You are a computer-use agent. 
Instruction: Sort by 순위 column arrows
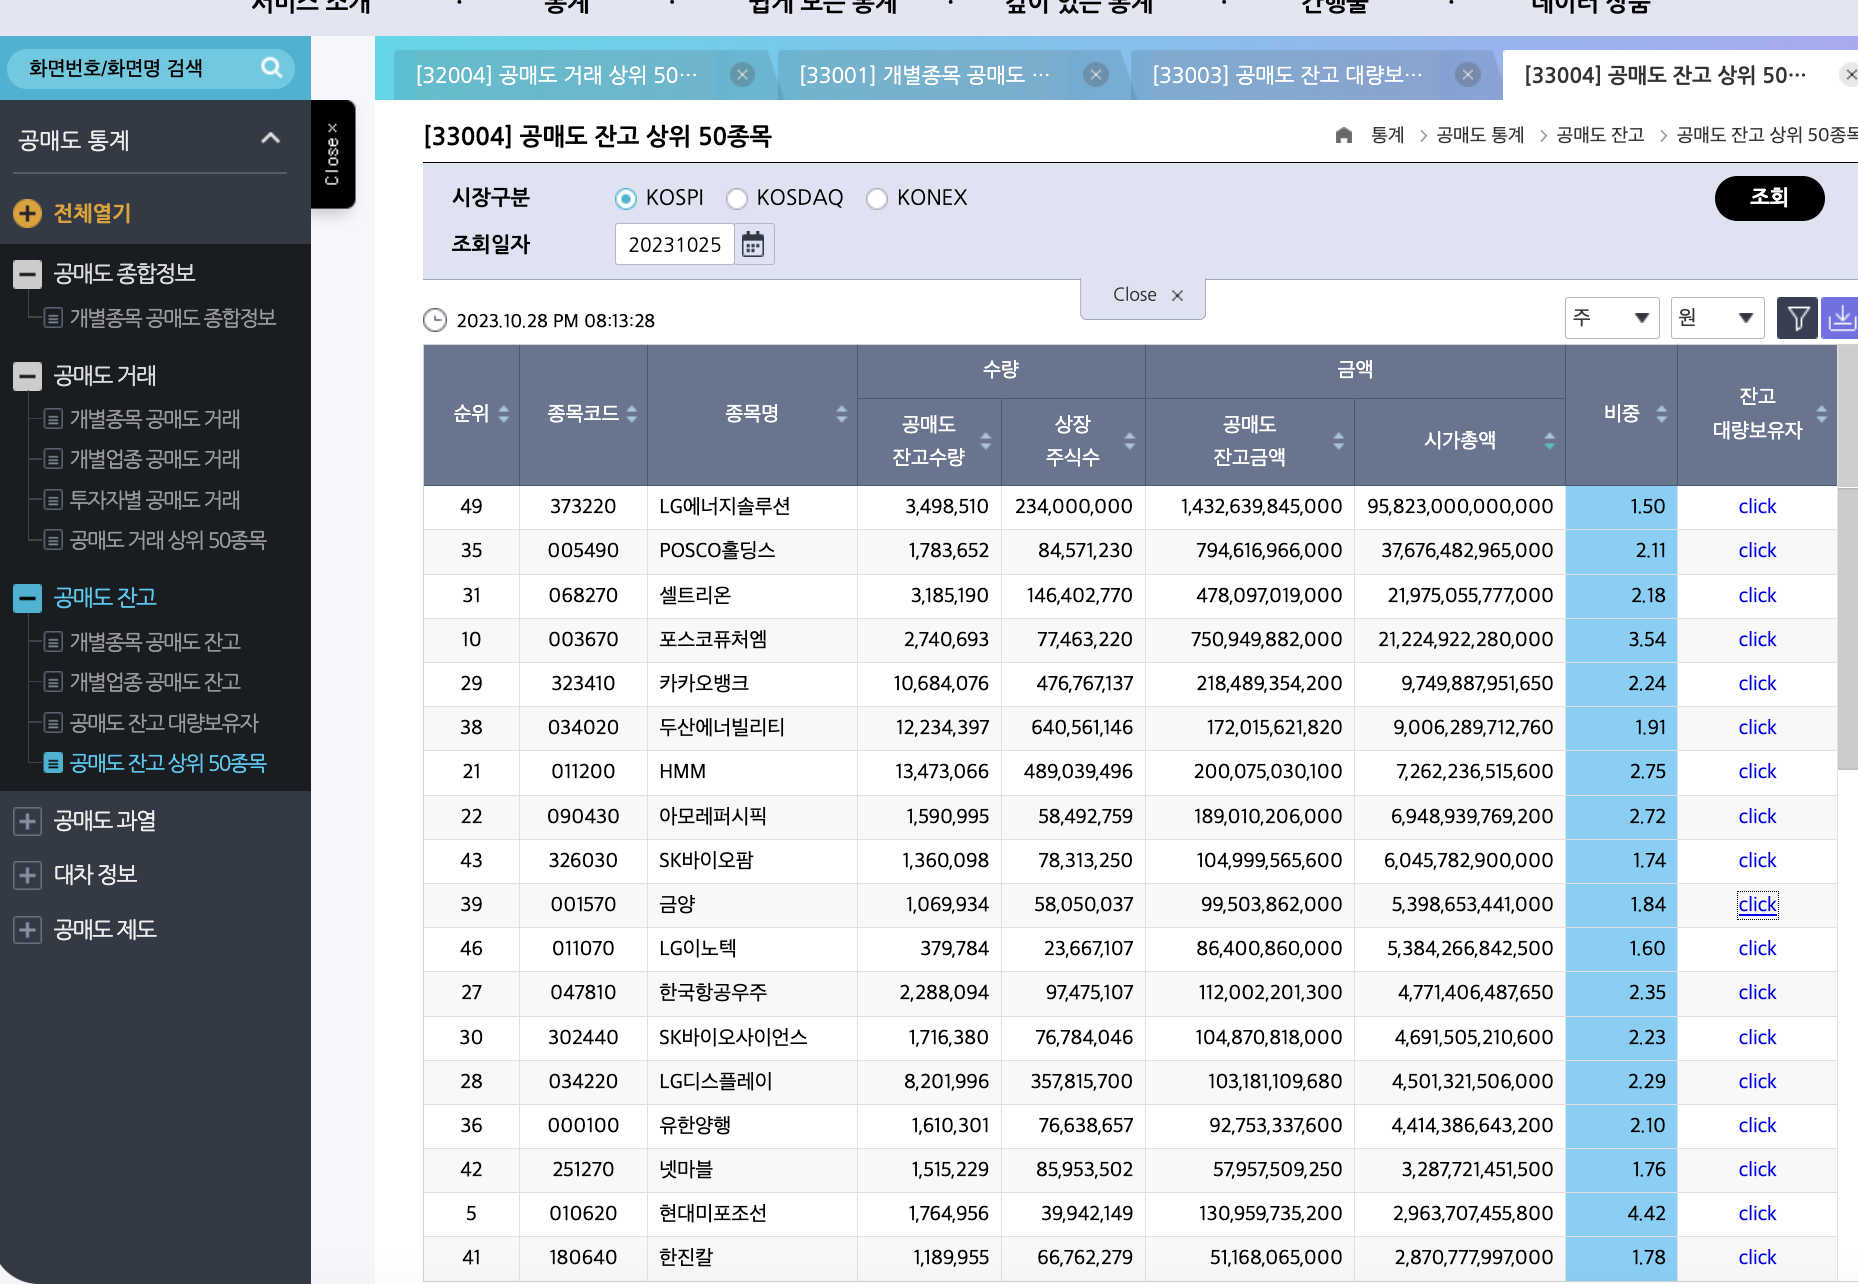pyautogui.click(x=504, y=414)
